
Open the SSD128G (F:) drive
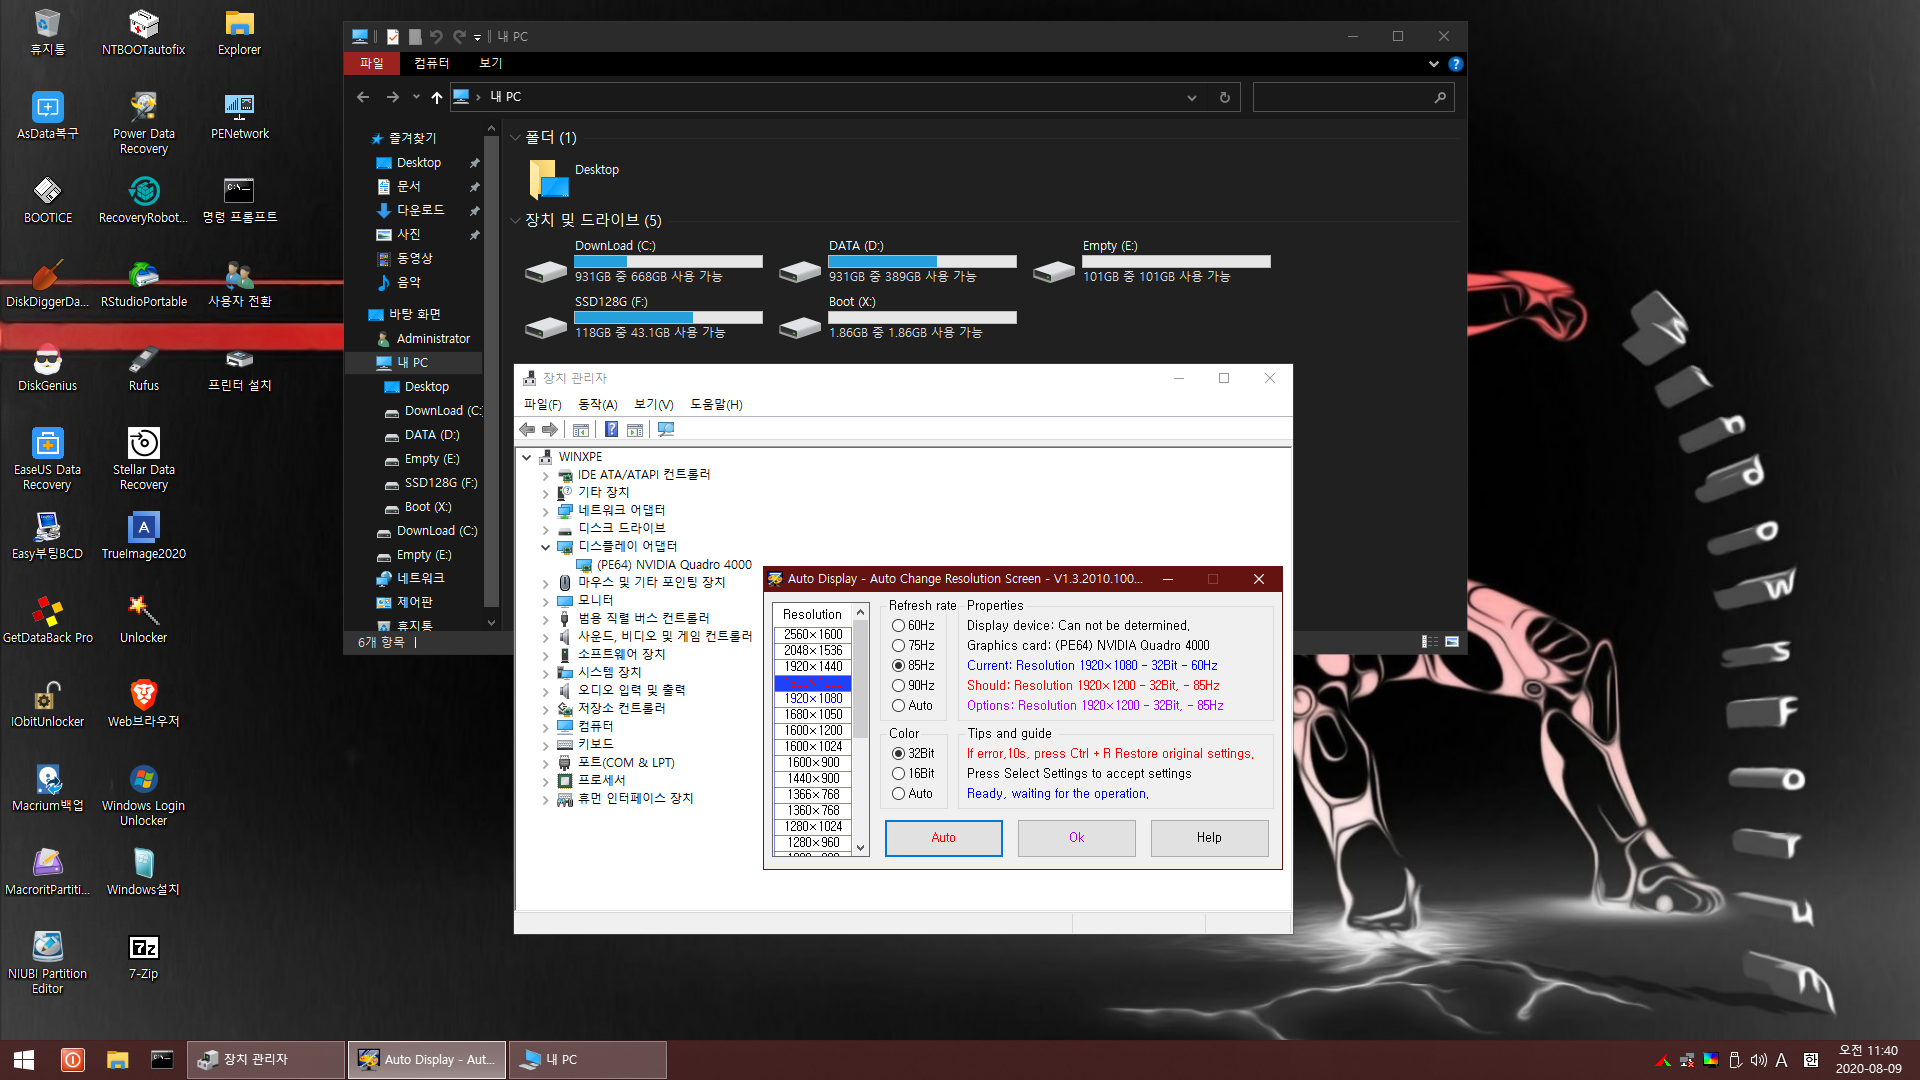(643, 317)
